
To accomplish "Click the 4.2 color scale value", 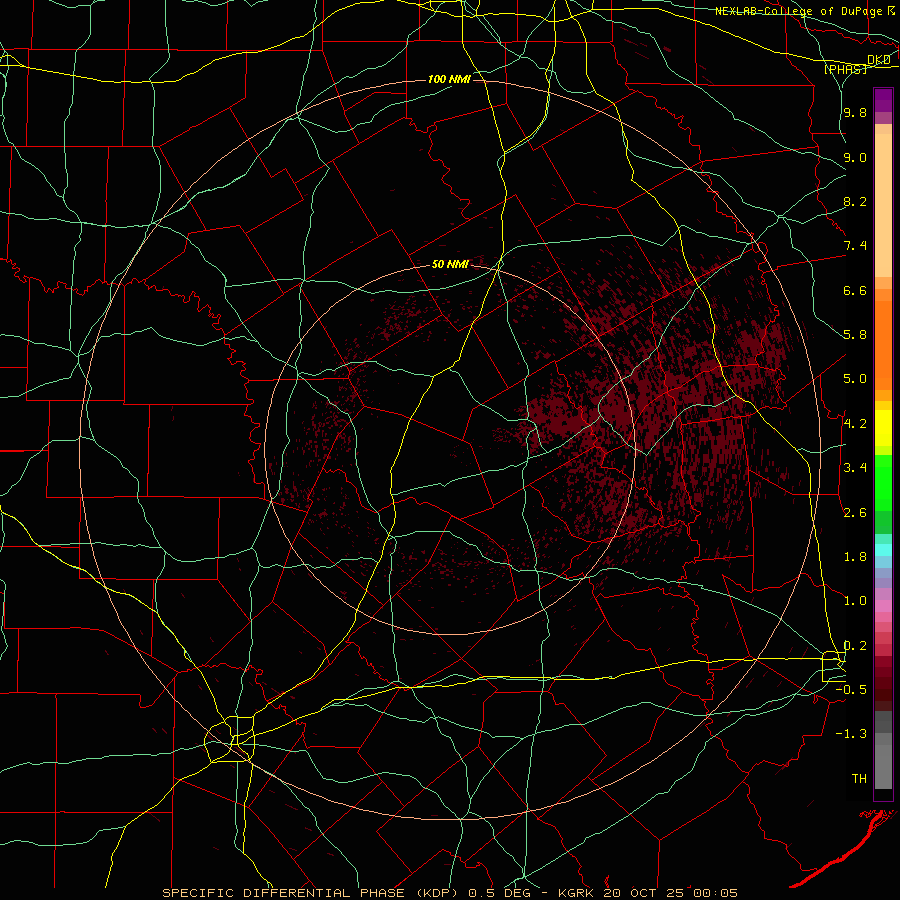I will (855, 424).
